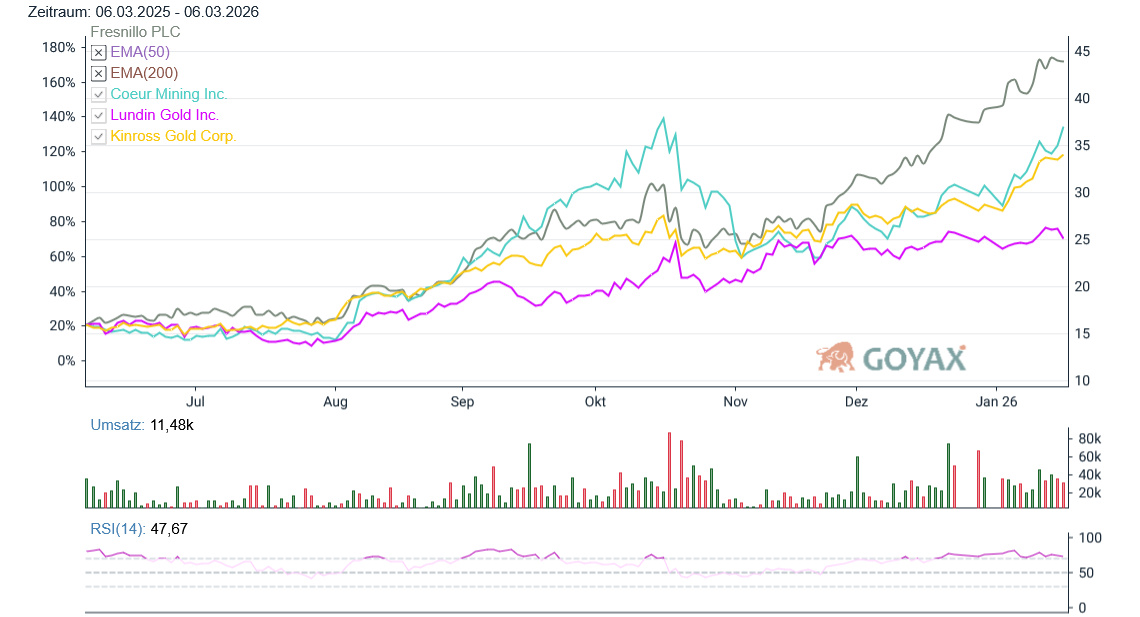Click the Zeitraum date range text
Screen dimensions: 1140x617
(x=130, y=12)
